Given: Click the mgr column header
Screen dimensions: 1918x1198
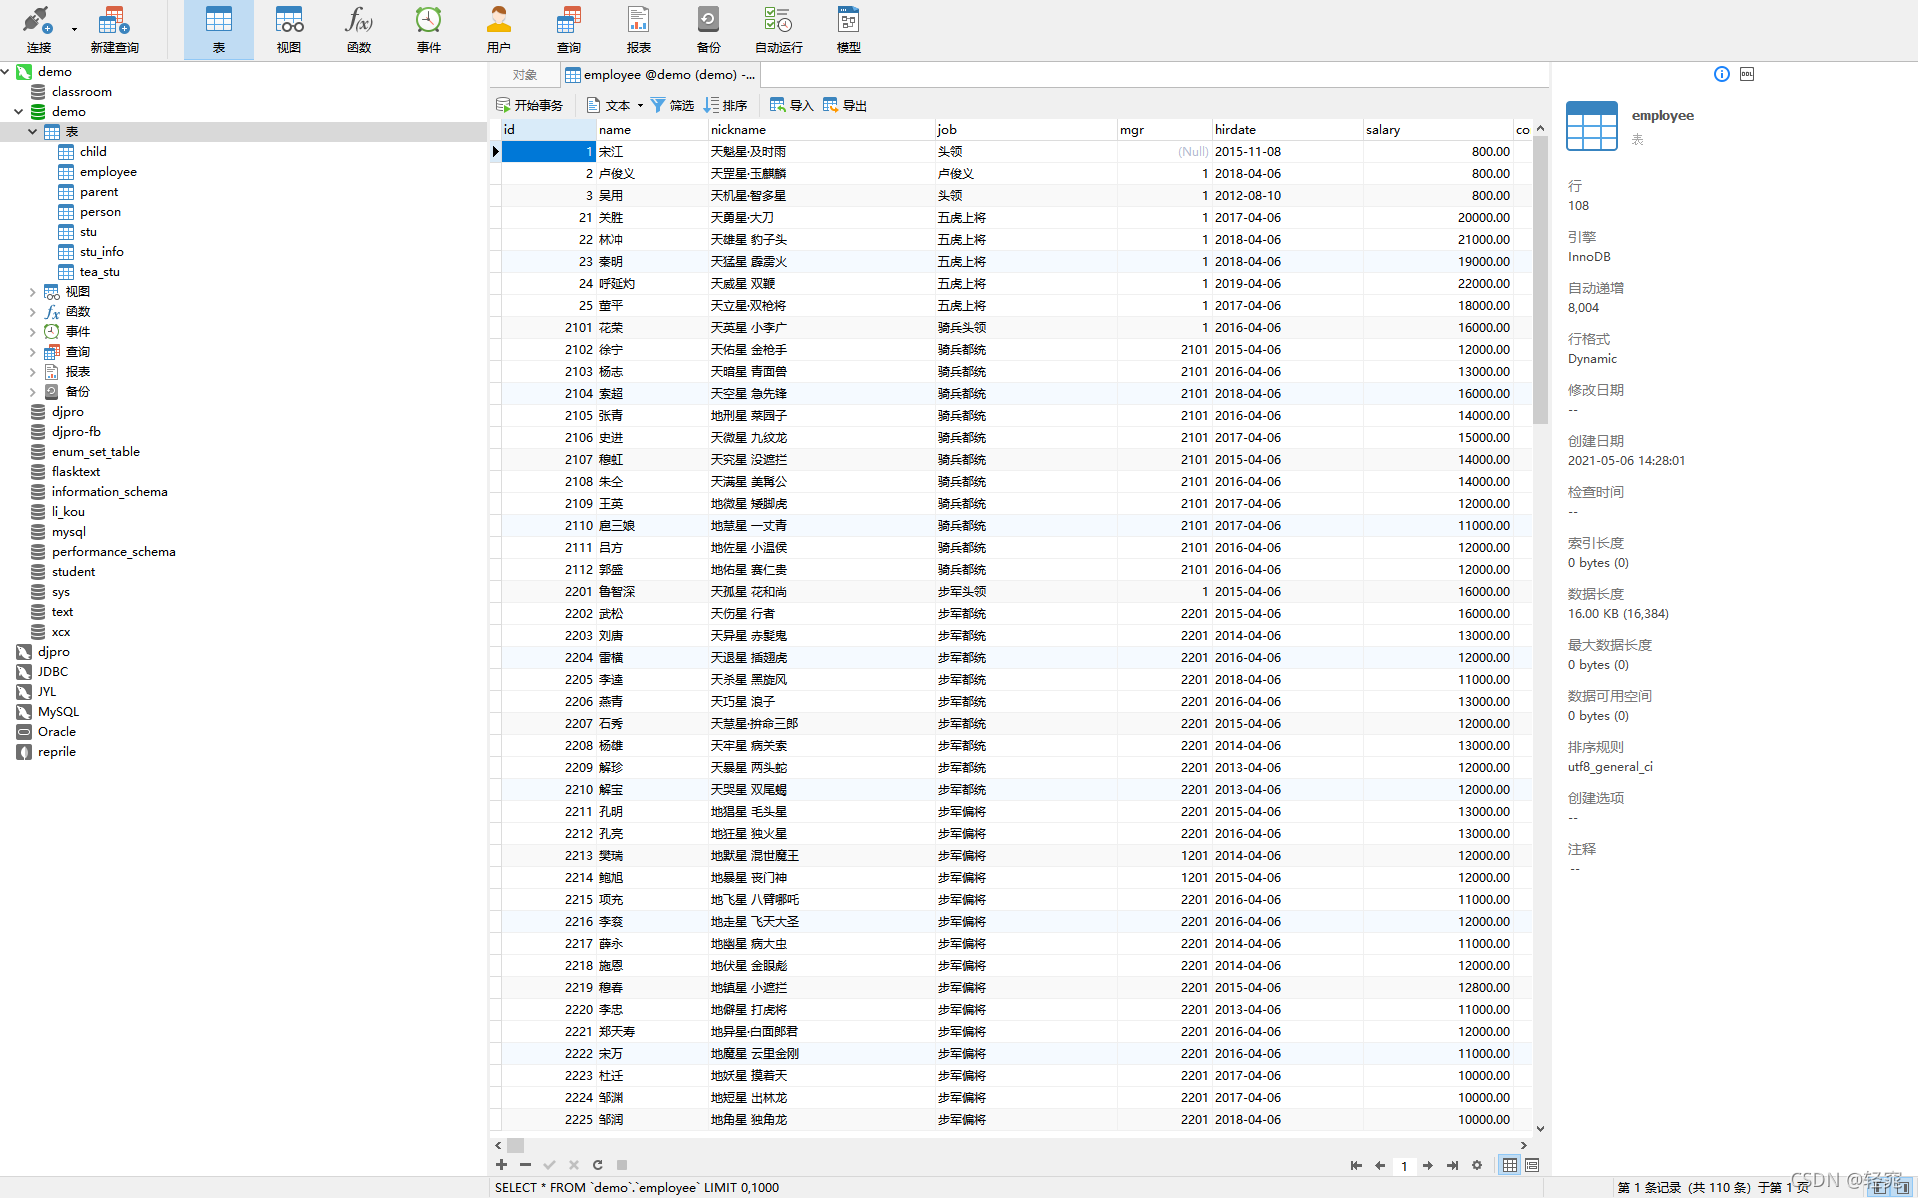Looking at the screenshot, I should point(1164,130).
